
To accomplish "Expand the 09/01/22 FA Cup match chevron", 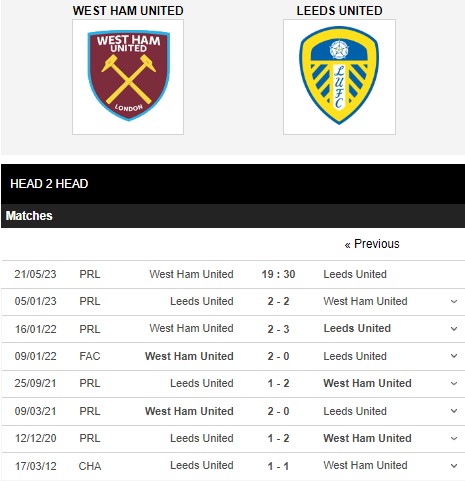I will tap(454, 356).
